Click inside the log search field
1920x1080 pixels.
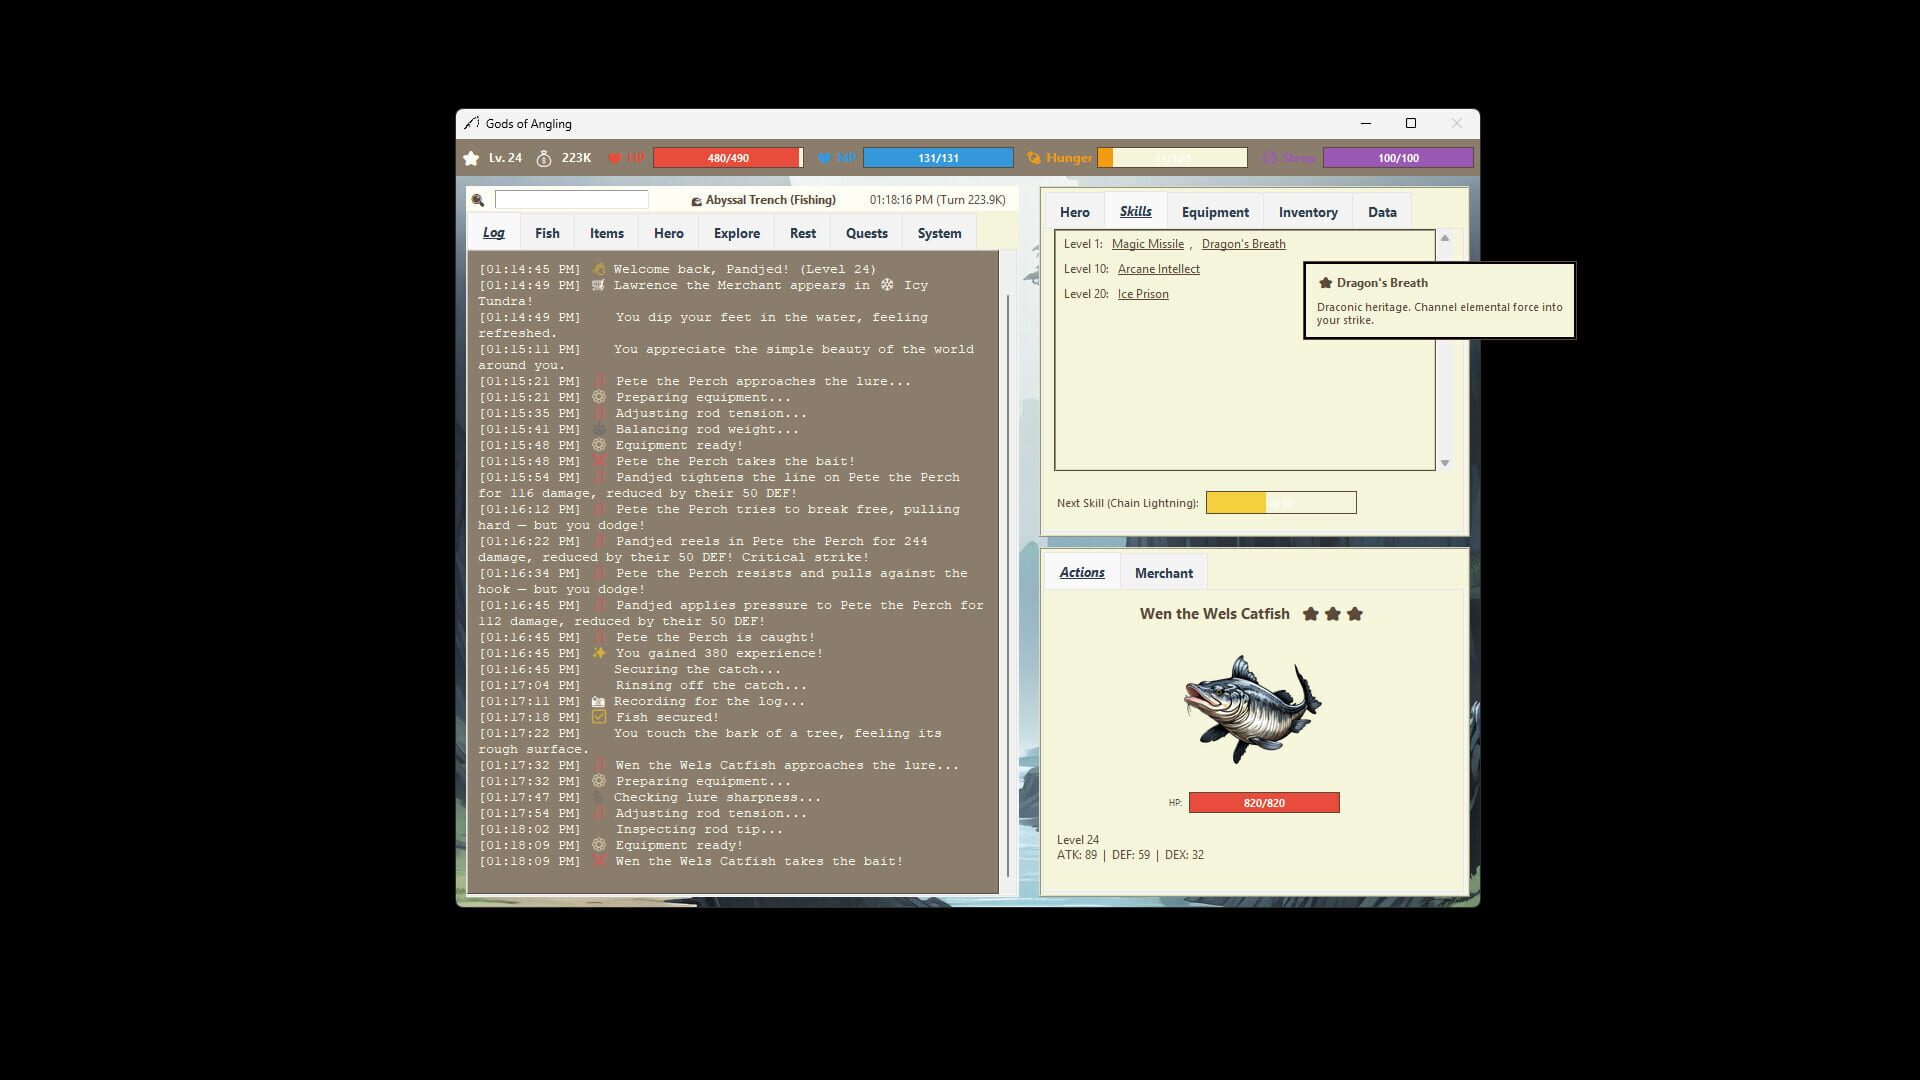570,200
